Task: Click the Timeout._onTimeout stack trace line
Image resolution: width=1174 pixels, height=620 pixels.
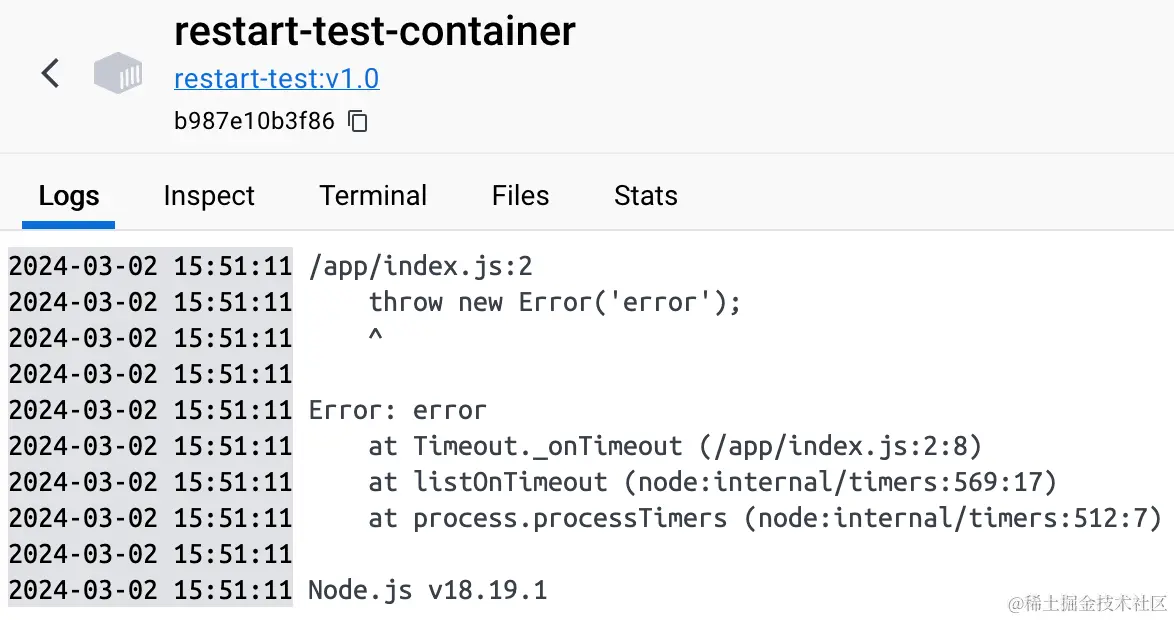Action: click(x=675, y=446)
